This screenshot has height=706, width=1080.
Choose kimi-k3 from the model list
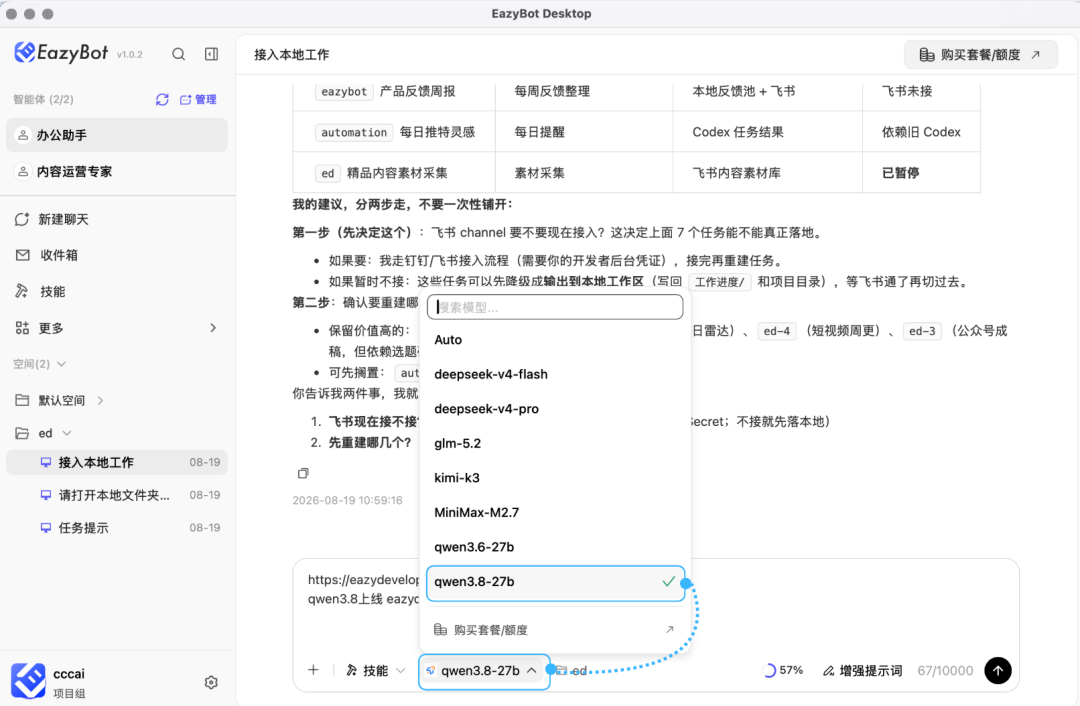[x=555, y=477]
